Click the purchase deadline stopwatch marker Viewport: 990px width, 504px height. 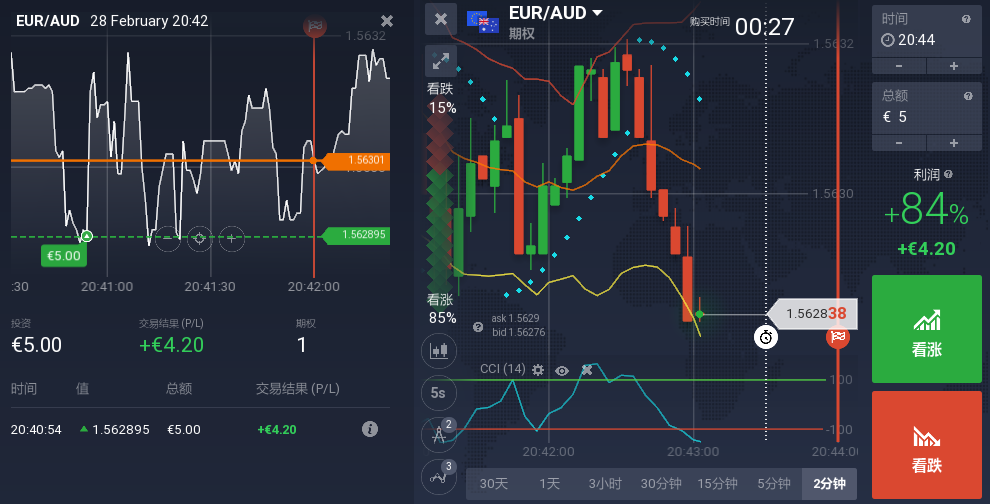766,337
